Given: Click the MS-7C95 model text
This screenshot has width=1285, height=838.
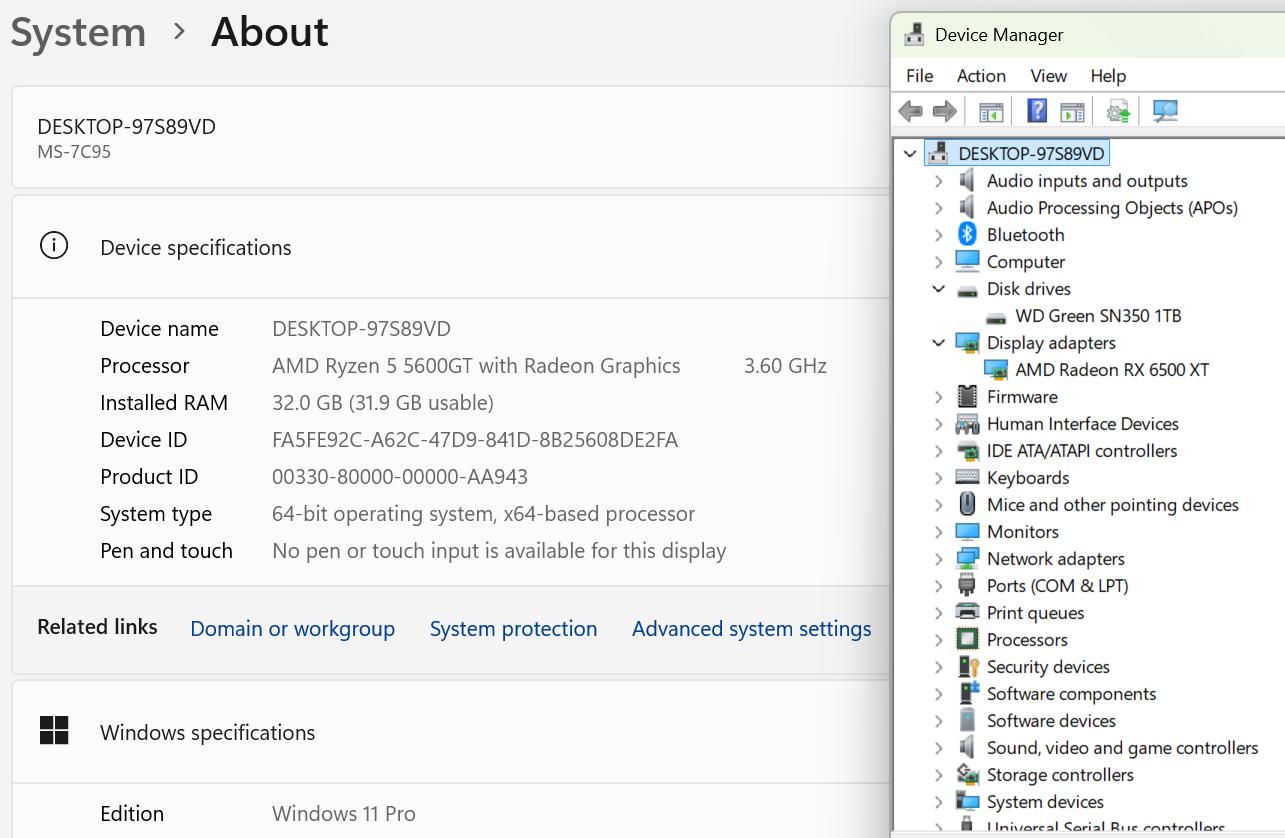Looking at the screenshot, I should [74, 152].
